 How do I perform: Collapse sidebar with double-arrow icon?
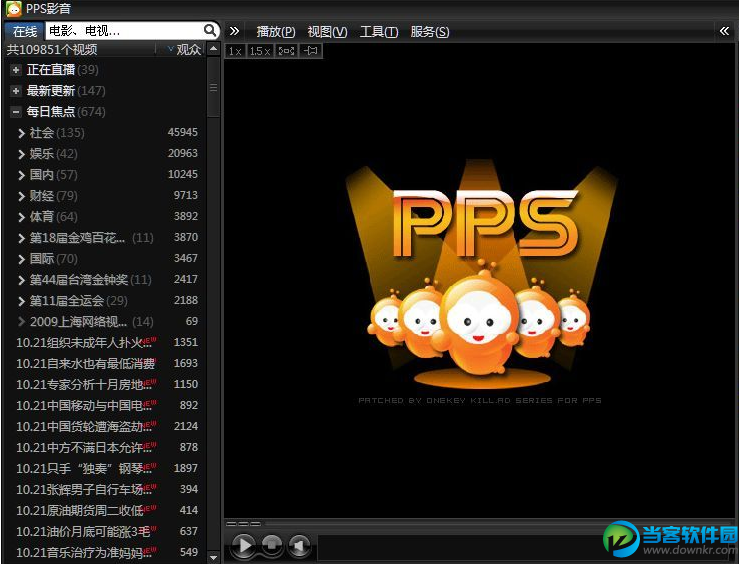235,31
